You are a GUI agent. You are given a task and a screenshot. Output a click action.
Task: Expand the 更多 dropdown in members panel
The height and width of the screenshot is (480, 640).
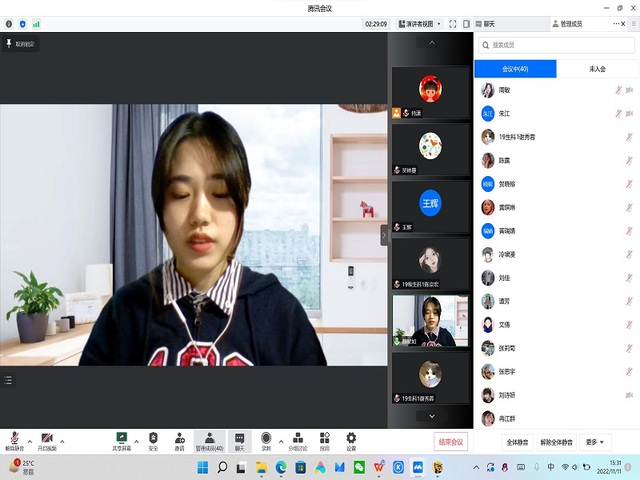pyautogui.click(x=597, y=441)
